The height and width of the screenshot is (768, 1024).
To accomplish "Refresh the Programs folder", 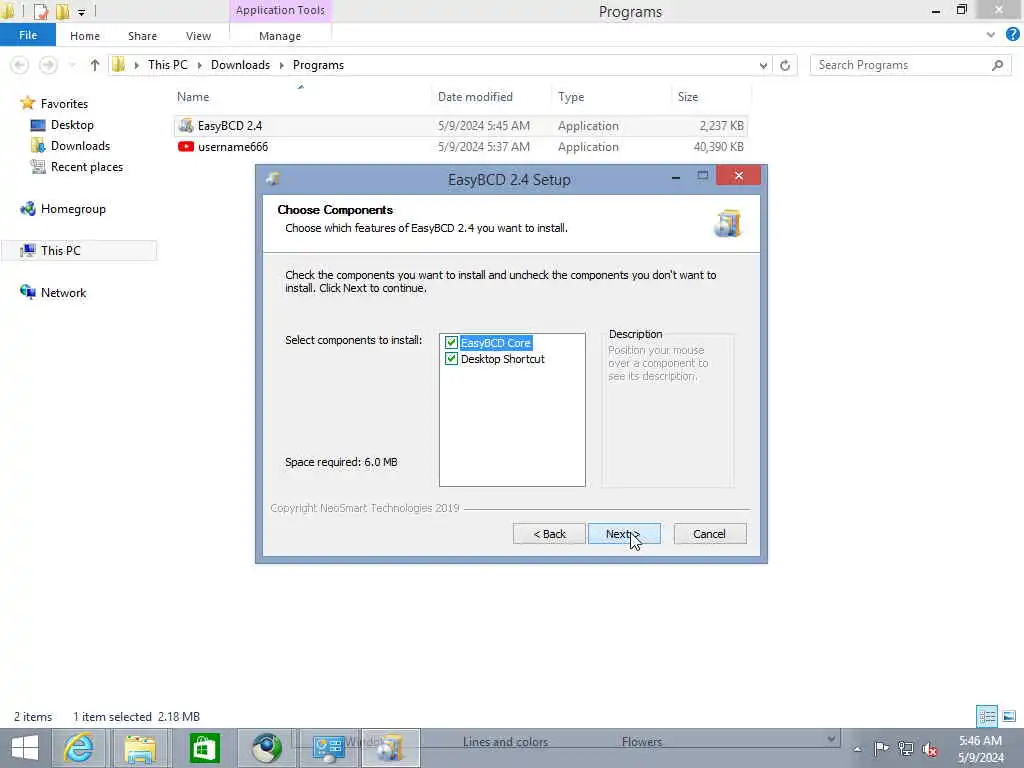I will click(x=785, y=65).
